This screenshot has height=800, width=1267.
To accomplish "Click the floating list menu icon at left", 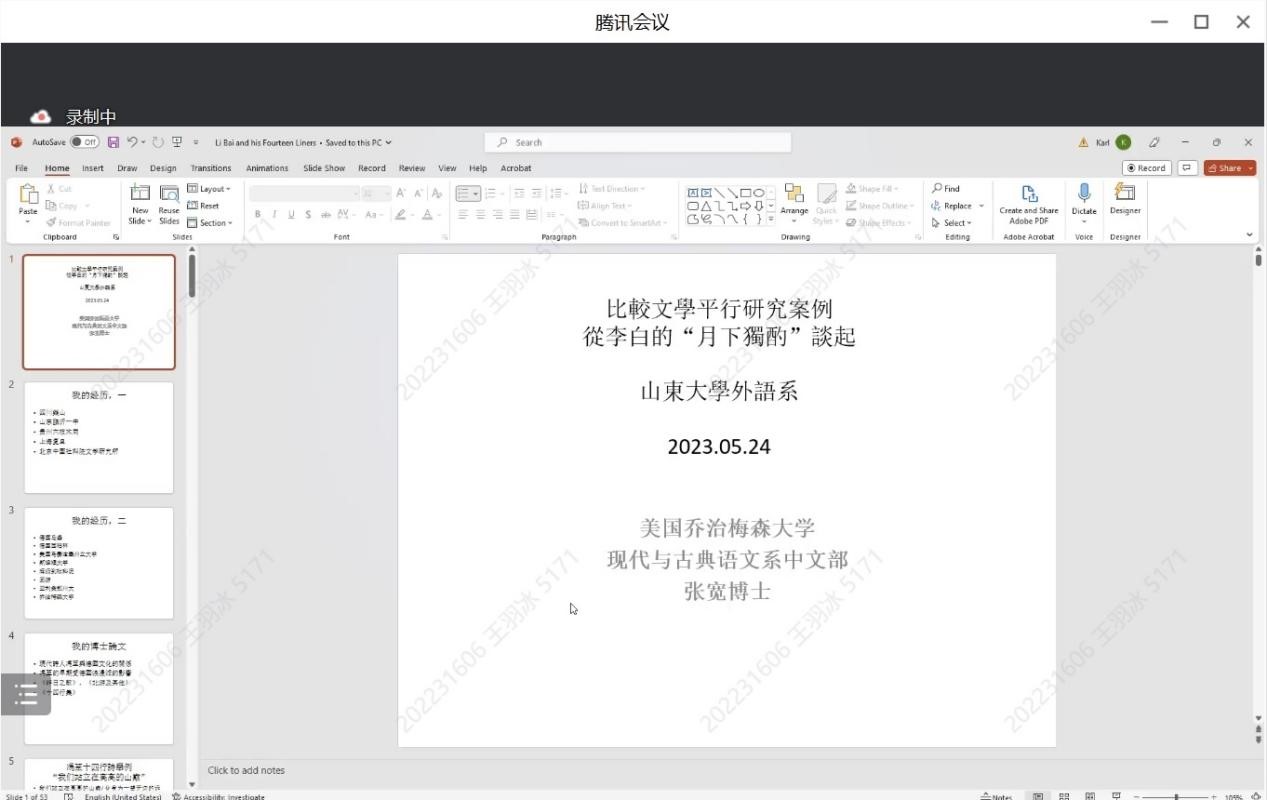I will (26, 694).
